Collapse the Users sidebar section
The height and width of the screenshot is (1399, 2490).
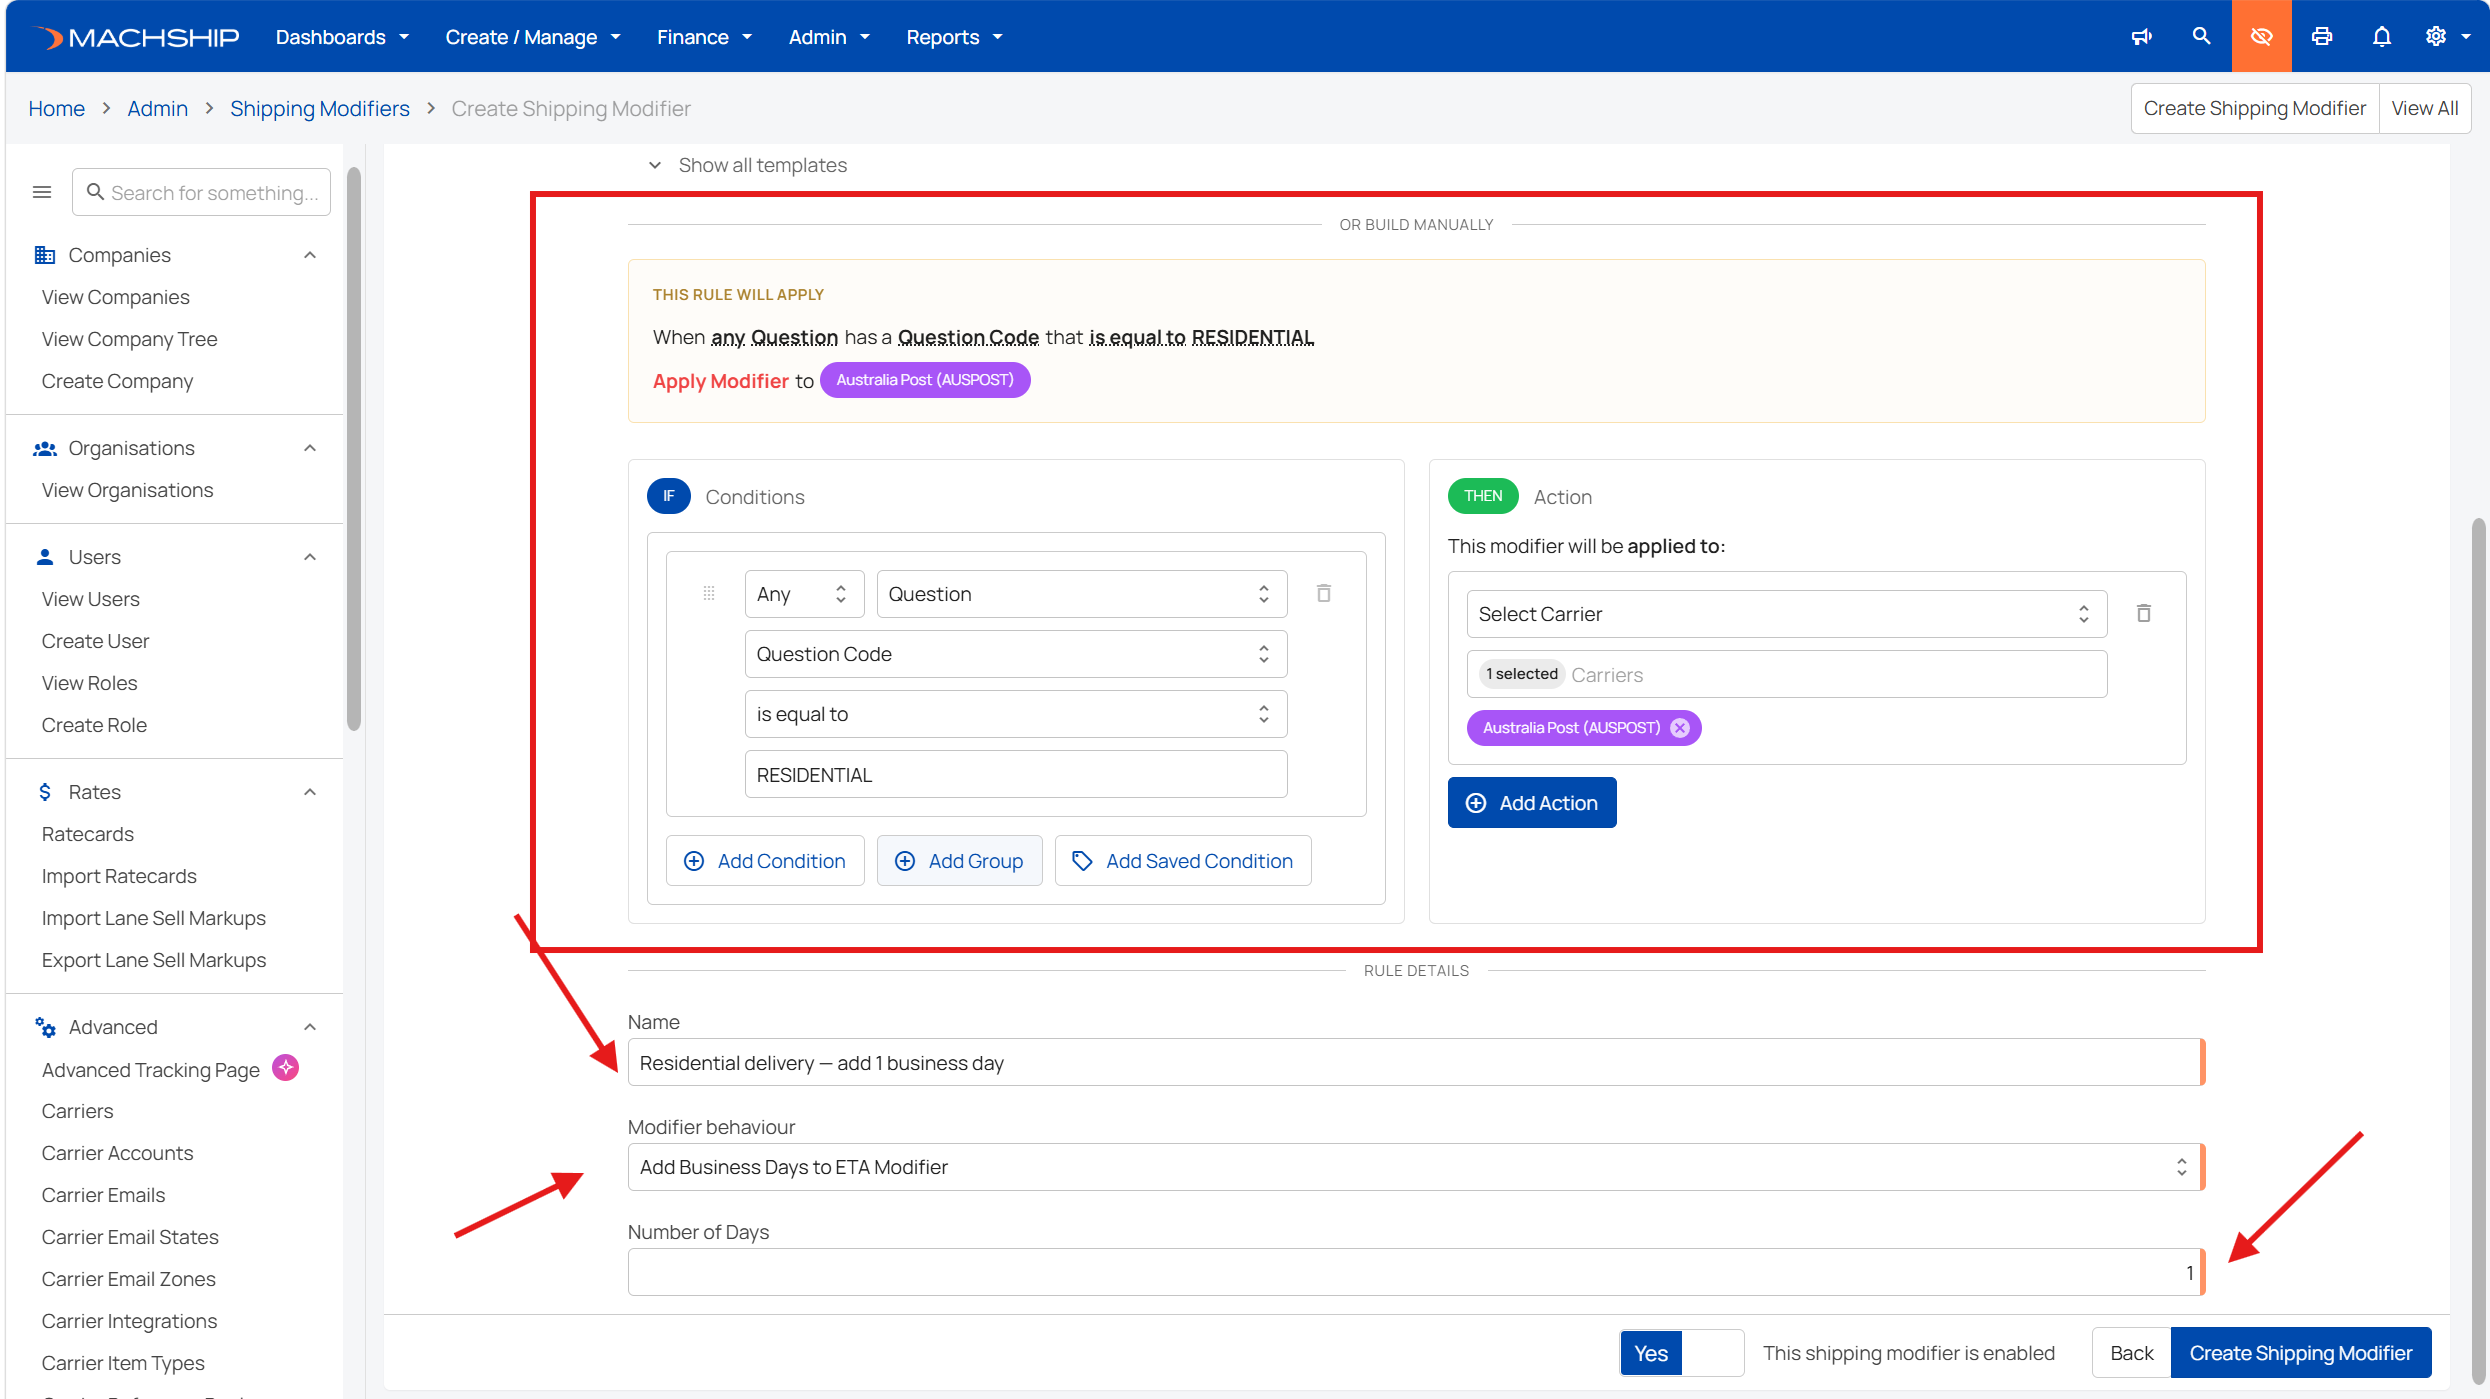tap(310, 557)
